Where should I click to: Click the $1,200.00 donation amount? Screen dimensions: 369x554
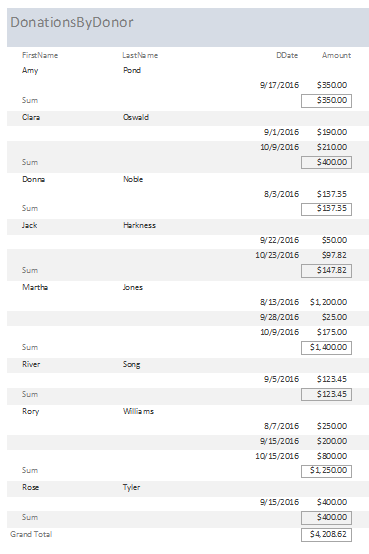(328, 302)
